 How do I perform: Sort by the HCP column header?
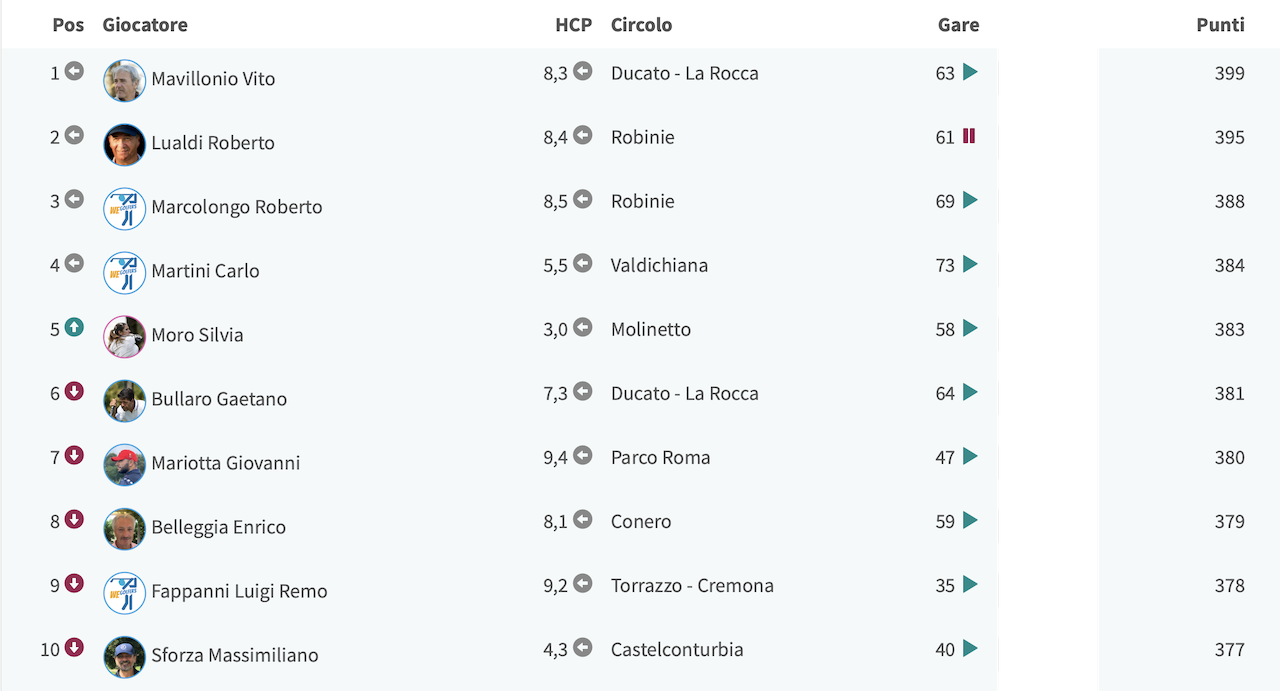point(574,25)
